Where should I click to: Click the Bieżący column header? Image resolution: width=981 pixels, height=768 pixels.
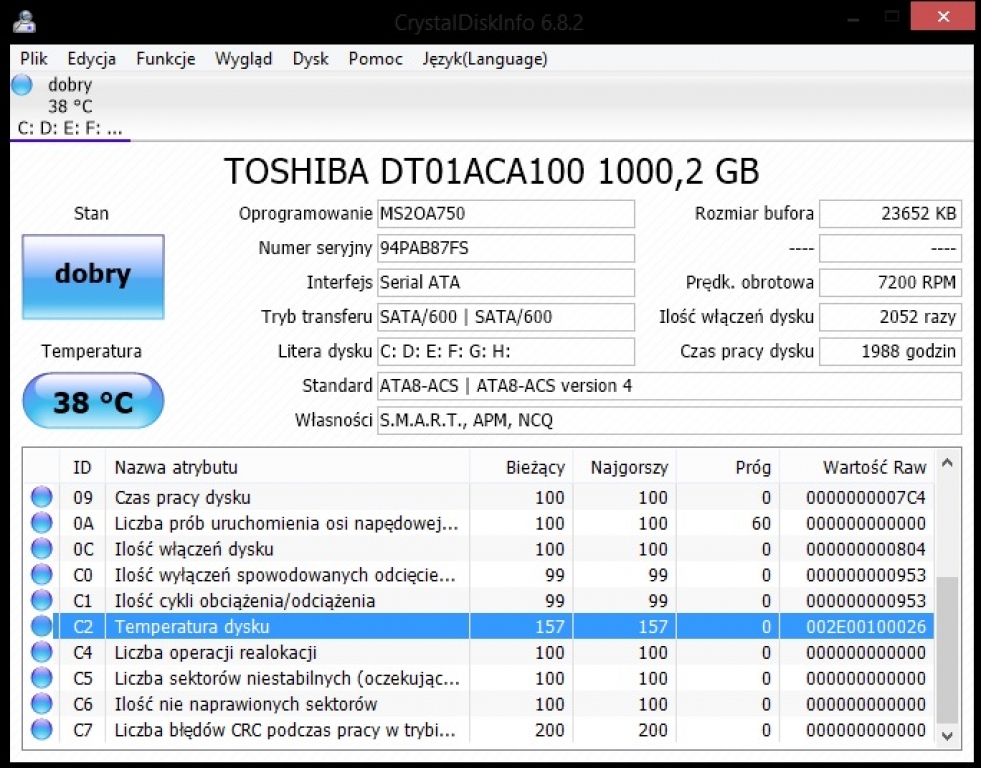[x=521, y=467]
